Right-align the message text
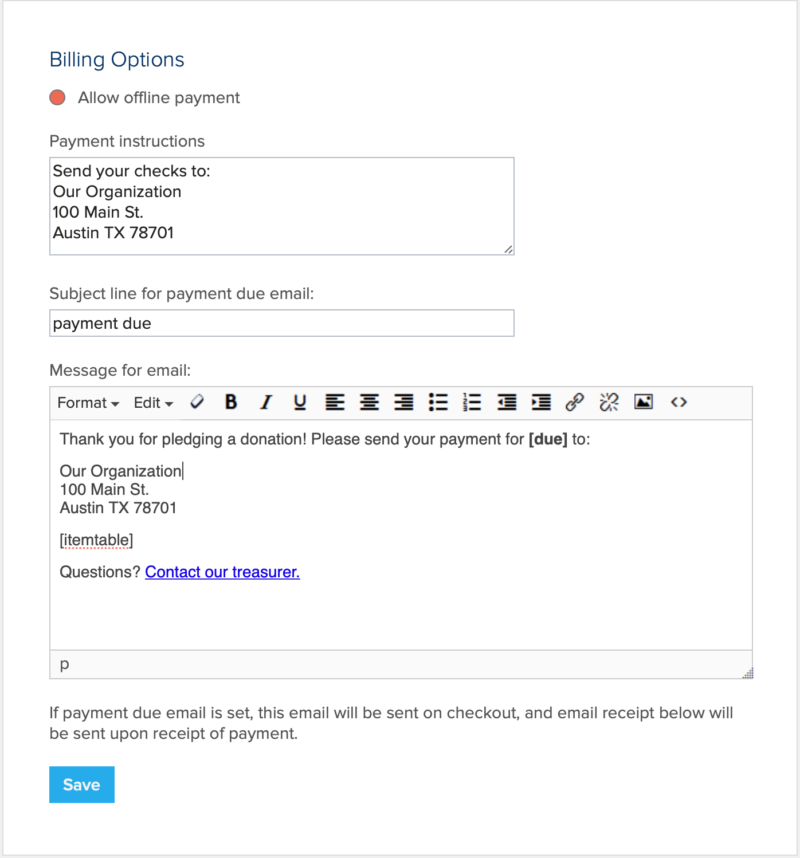Viewport: 800px width, 858px height. [404, 402]
